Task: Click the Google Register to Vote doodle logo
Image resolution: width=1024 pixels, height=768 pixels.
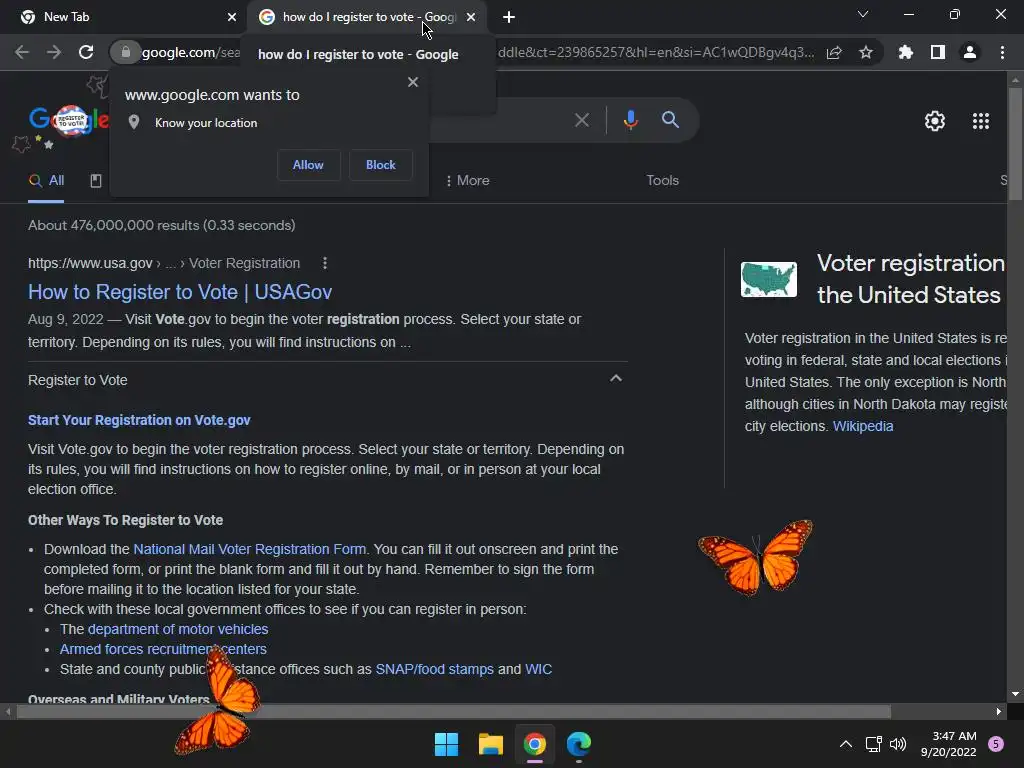Action: [x=68, y=120]
